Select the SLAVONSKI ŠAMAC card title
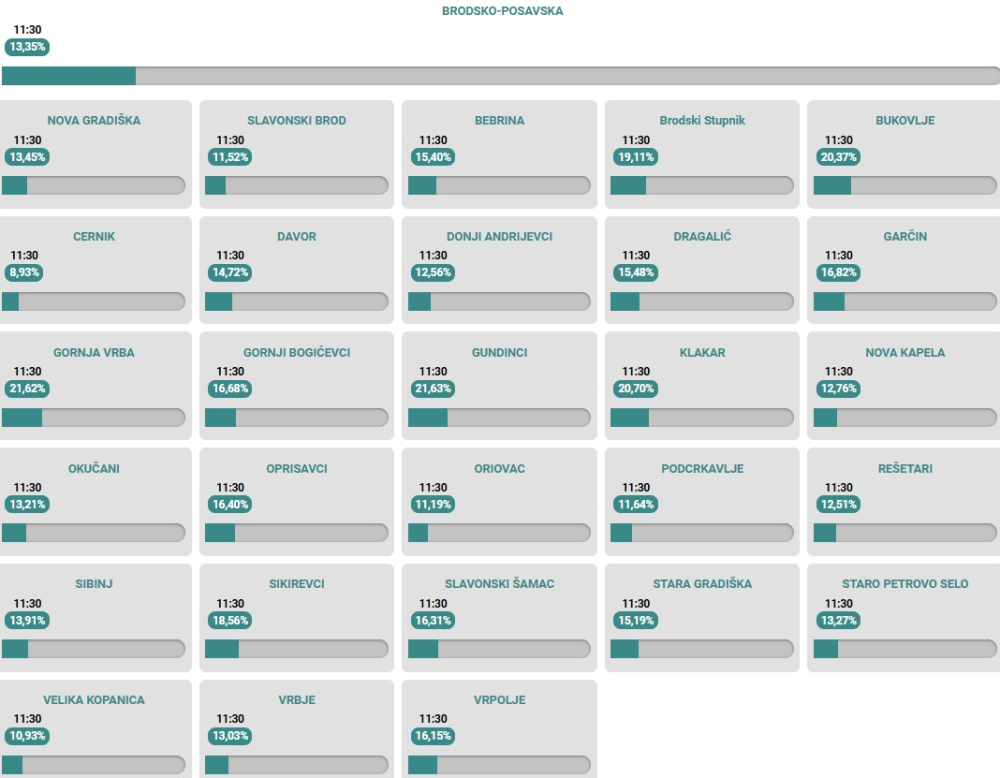The image size is (1000, 778). [499, 584]
